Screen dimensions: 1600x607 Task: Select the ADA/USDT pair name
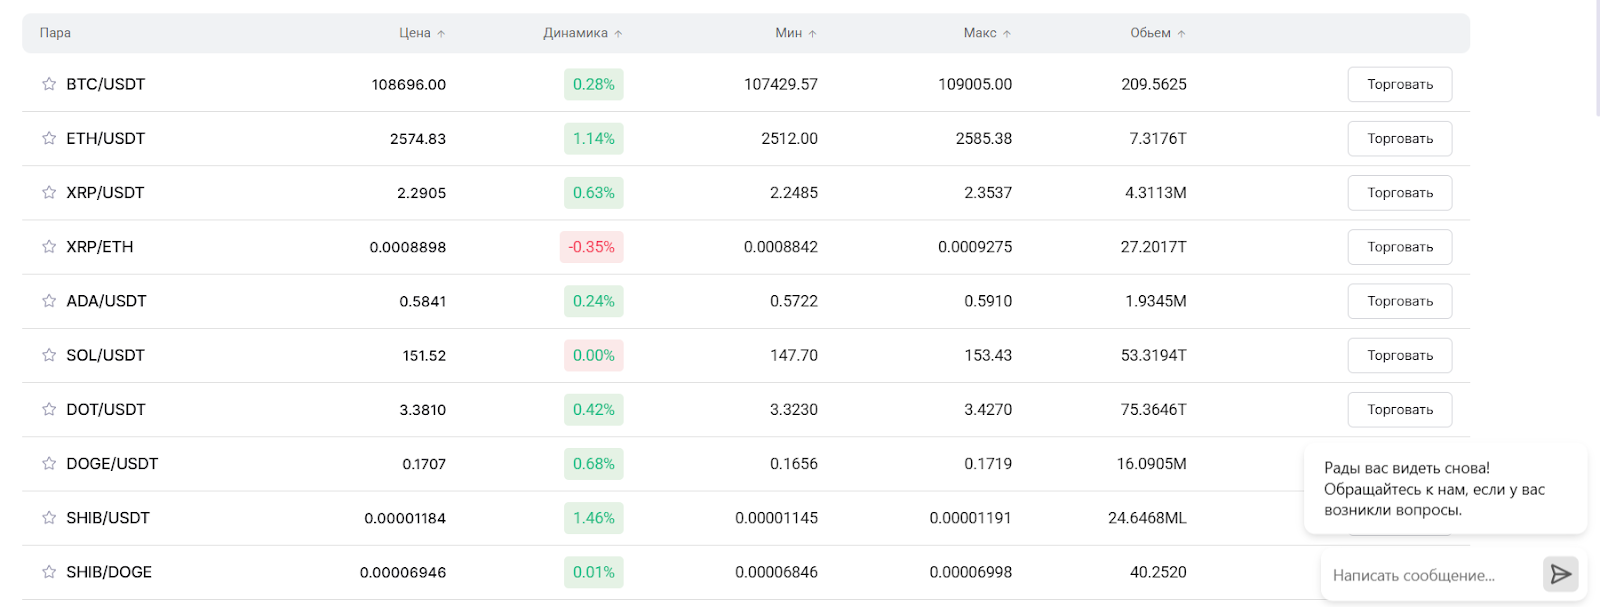(106, 300)
